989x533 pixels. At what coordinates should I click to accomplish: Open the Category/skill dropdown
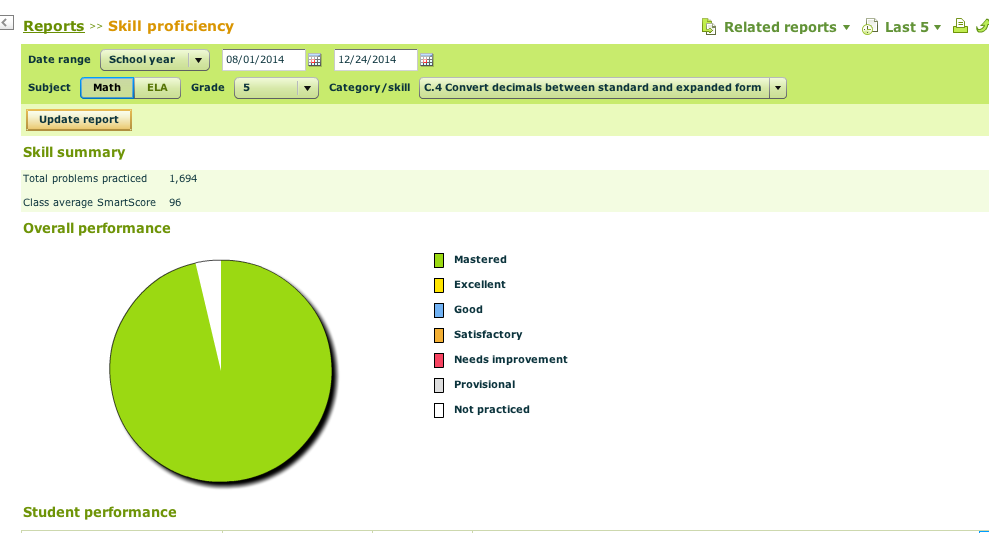pos(602,88)
